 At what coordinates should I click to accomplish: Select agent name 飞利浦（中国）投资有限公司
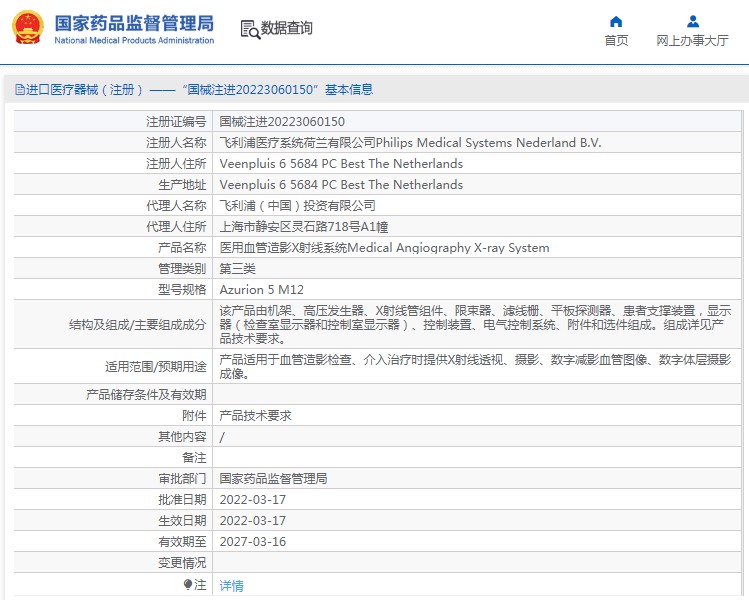click(297, 206)
